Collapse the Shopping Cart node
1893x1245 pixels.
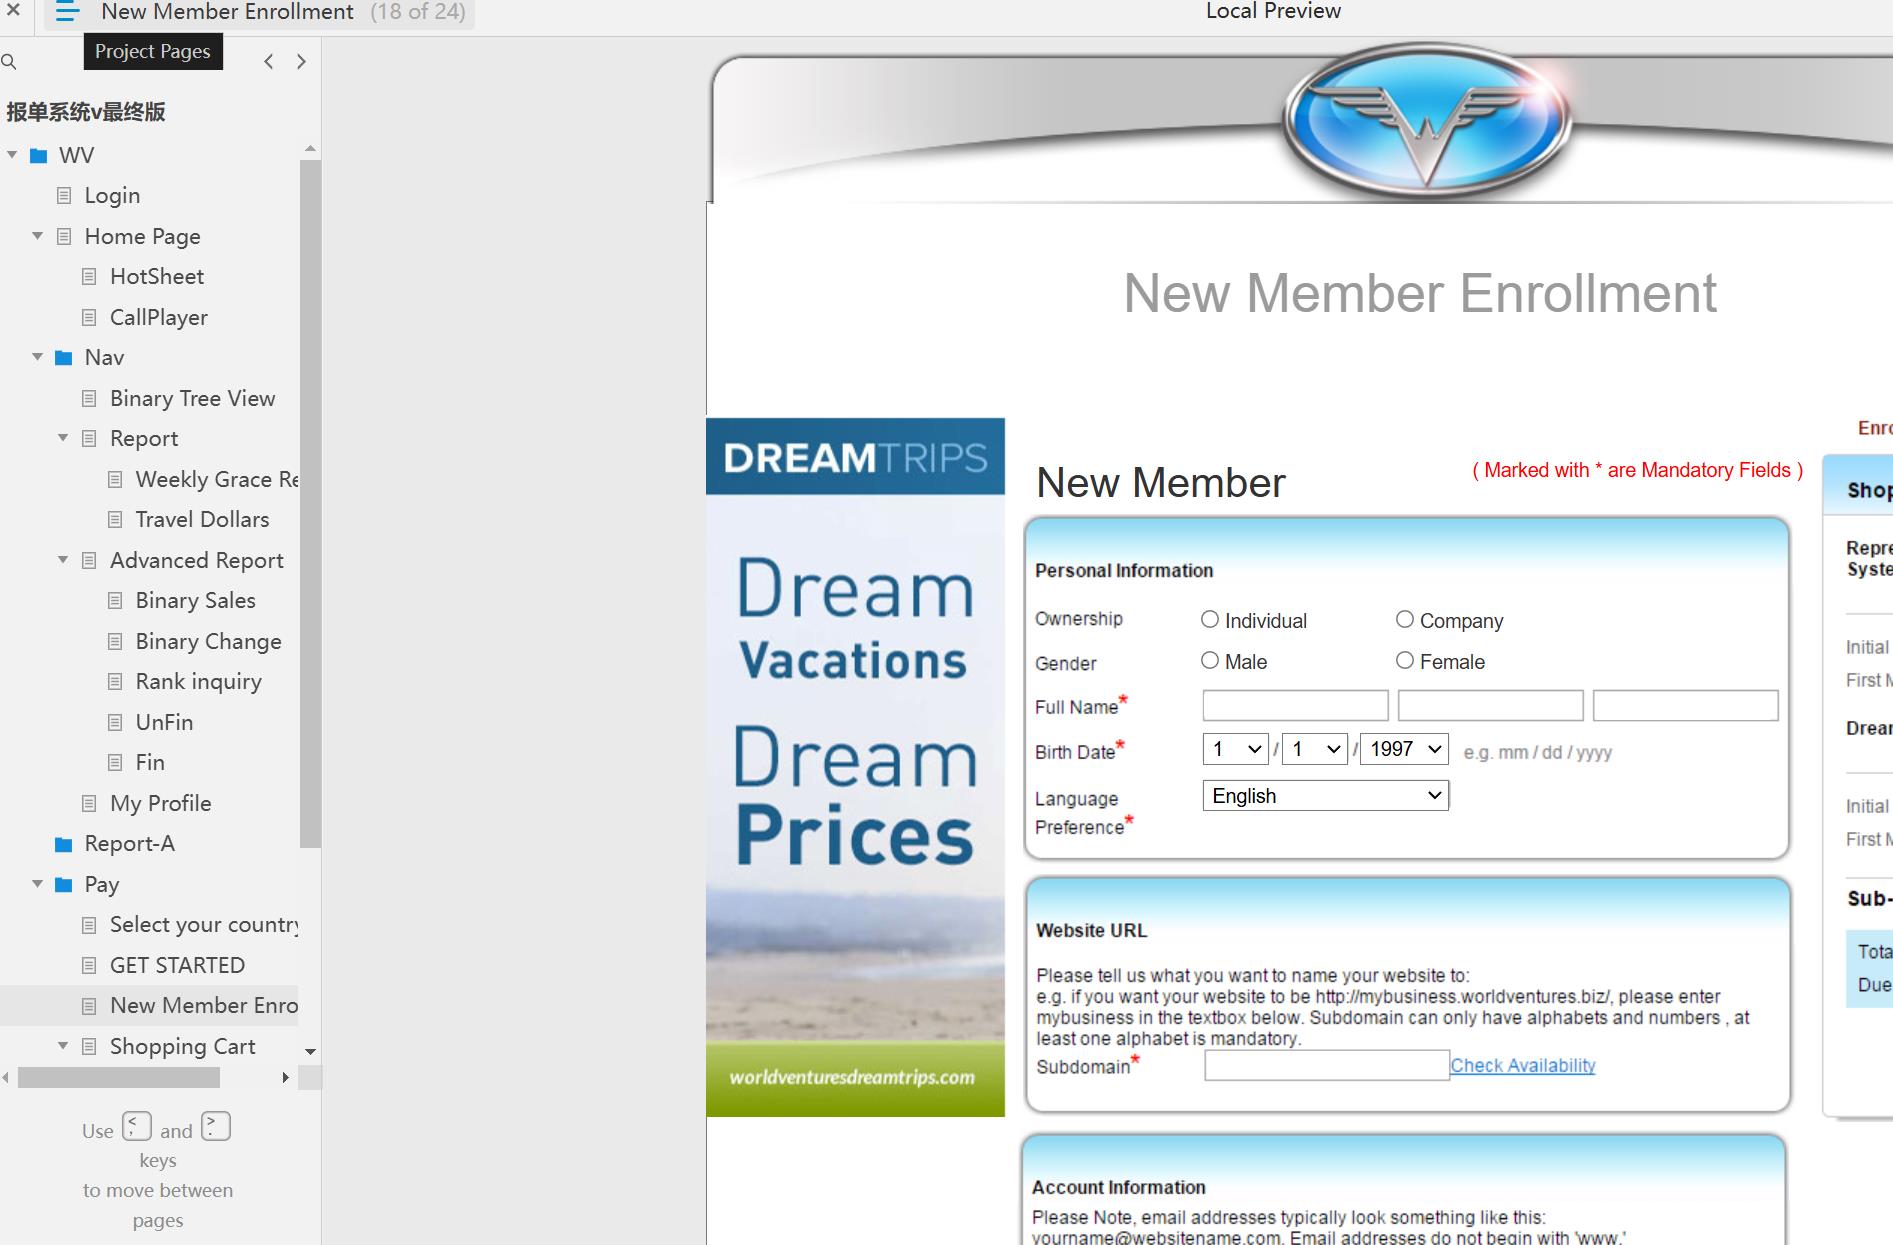click(x=63, y=1046)
